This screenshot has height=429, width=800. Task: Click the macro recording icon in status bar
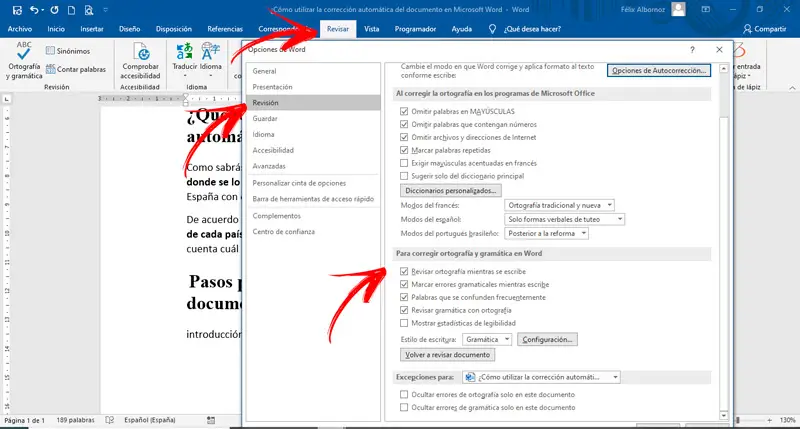tap(211, 420)
